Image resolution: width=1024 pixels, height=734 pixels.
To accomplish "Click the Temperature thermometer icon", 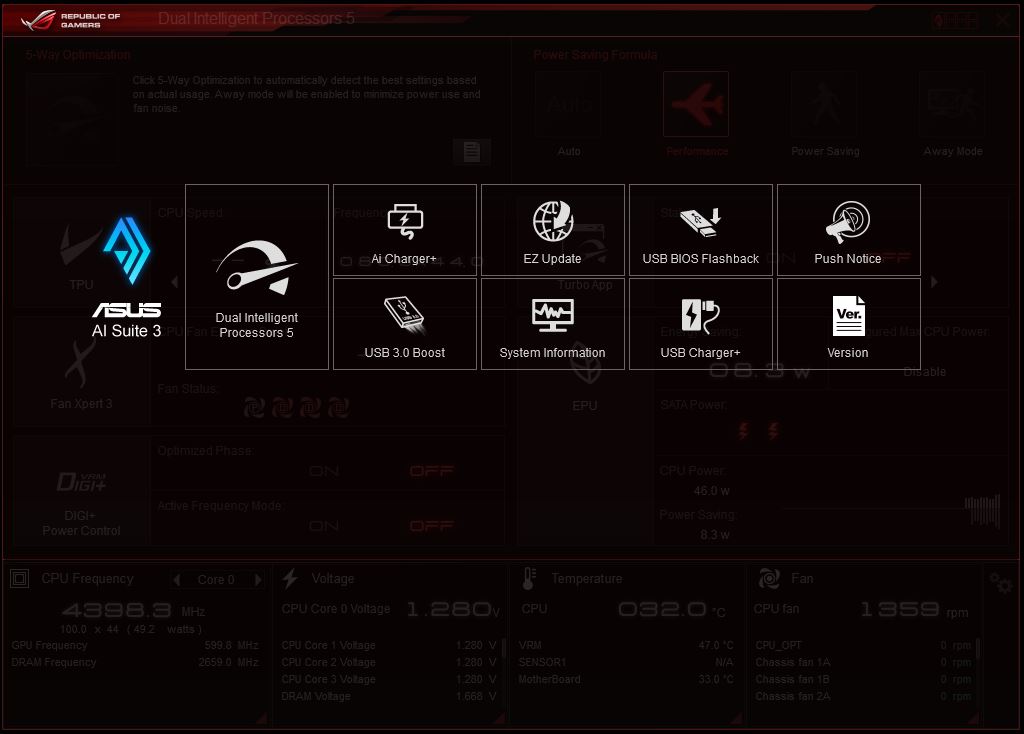I will (529, 579).
